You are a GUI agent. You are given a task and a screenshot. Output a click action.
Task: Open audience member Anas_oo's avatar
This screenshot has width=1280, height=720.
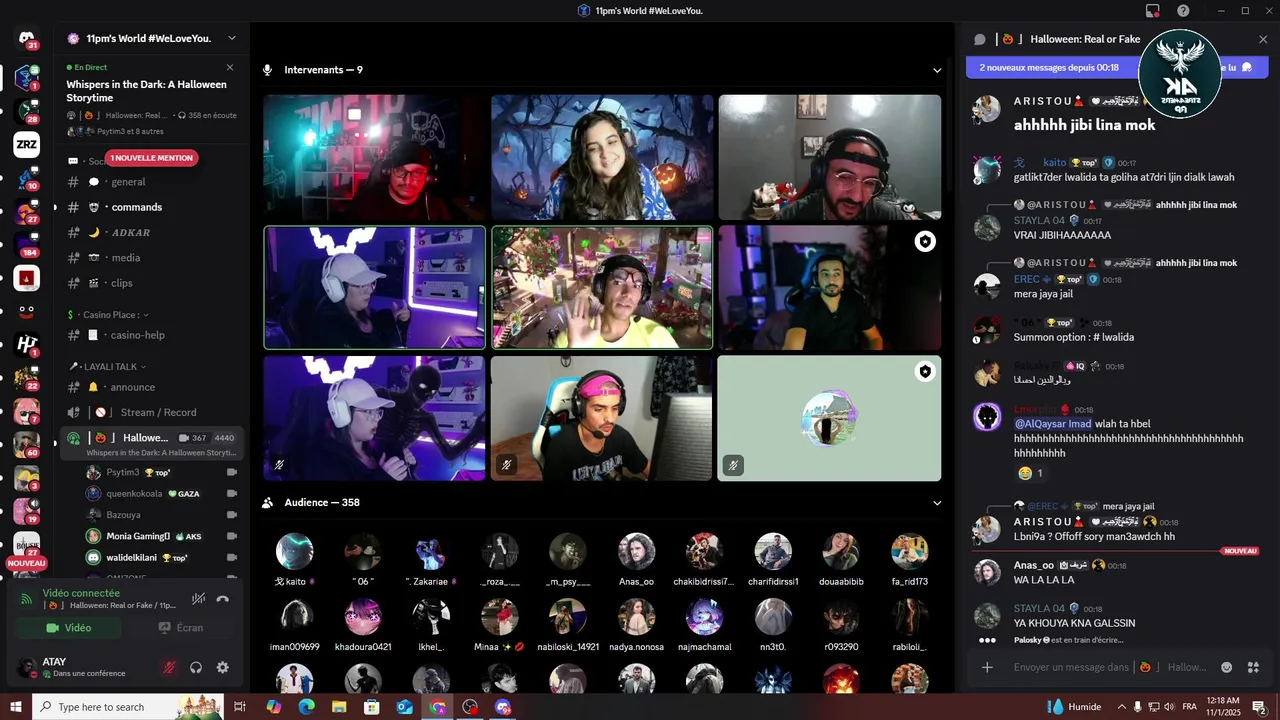click(x=636, y=551)
